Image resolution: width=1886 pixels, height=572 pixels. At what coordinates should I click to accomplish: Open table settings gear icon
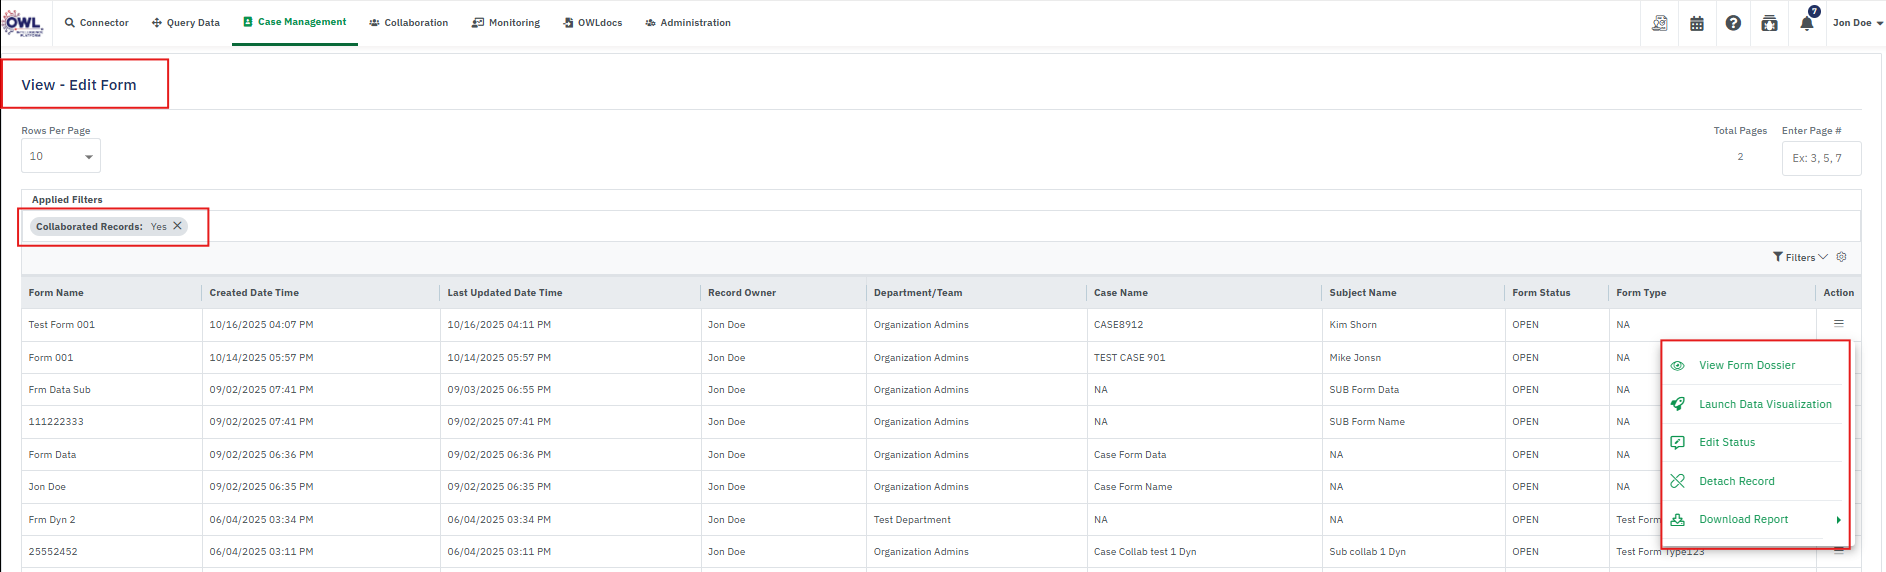(x=1841, y=257)
